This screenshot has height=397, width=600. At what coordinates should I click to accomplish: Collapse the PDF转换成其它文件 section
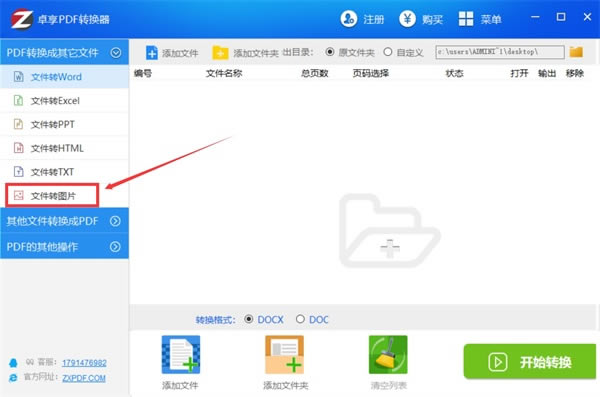click(116, 52)
